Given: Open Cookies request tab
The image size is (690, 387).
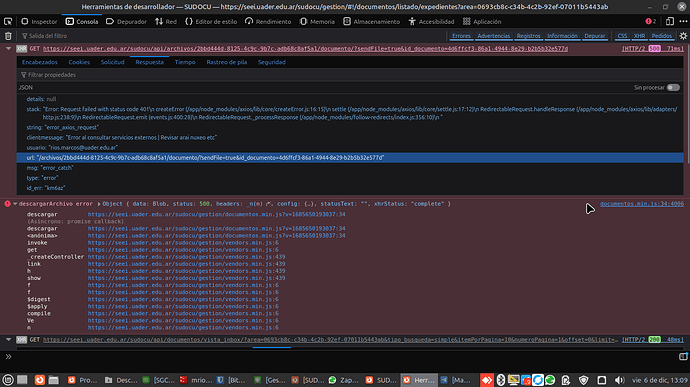Looking at the screenshot, I should pyautogui.click(x=79, y=62).
